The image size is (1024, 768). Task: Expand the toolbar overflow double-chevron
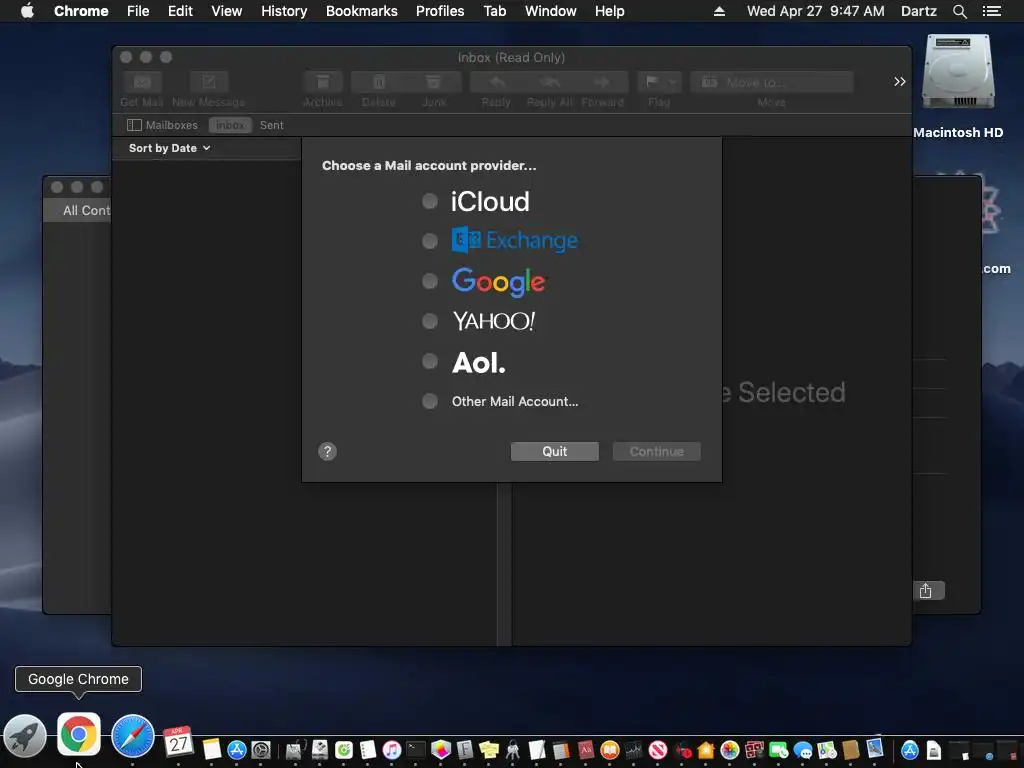(x=899, y=82)
